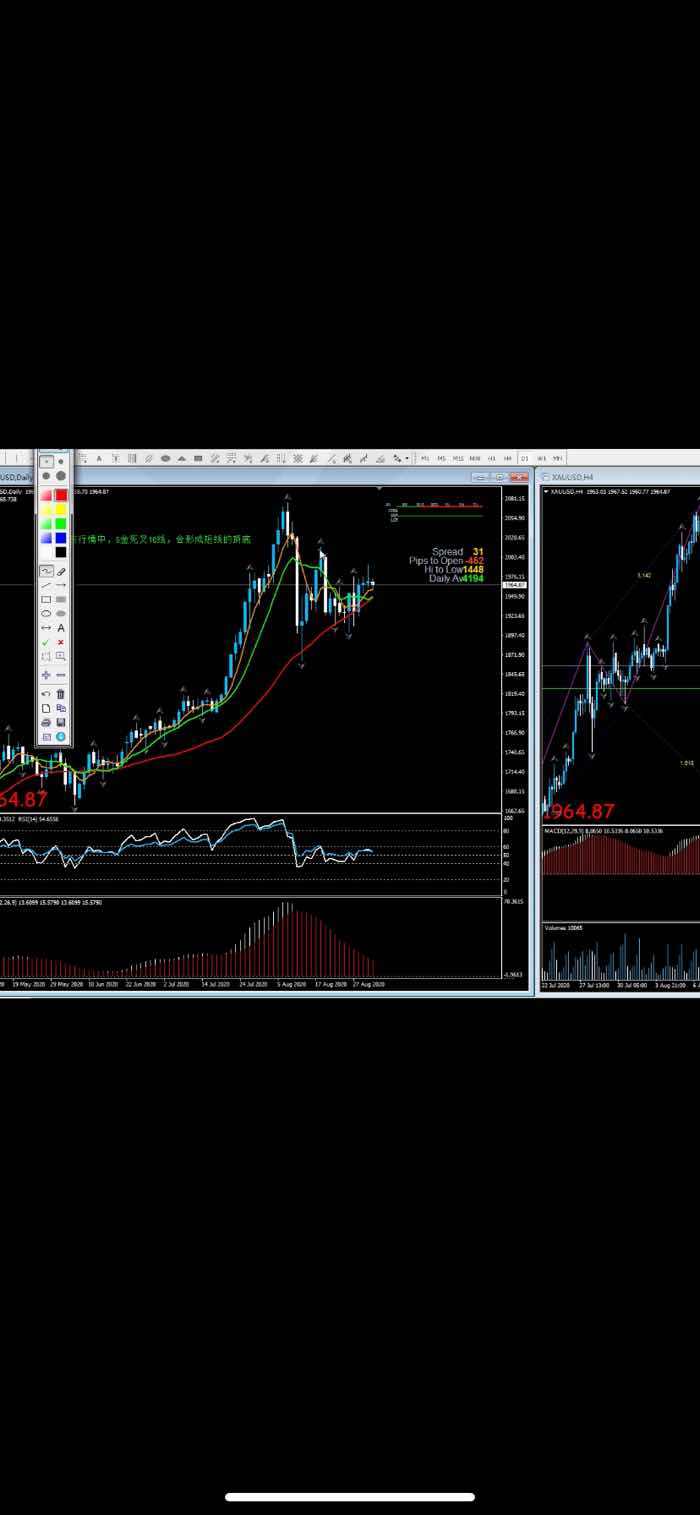
Task: Select the largest brush size dot
Action: pos(61,475)
